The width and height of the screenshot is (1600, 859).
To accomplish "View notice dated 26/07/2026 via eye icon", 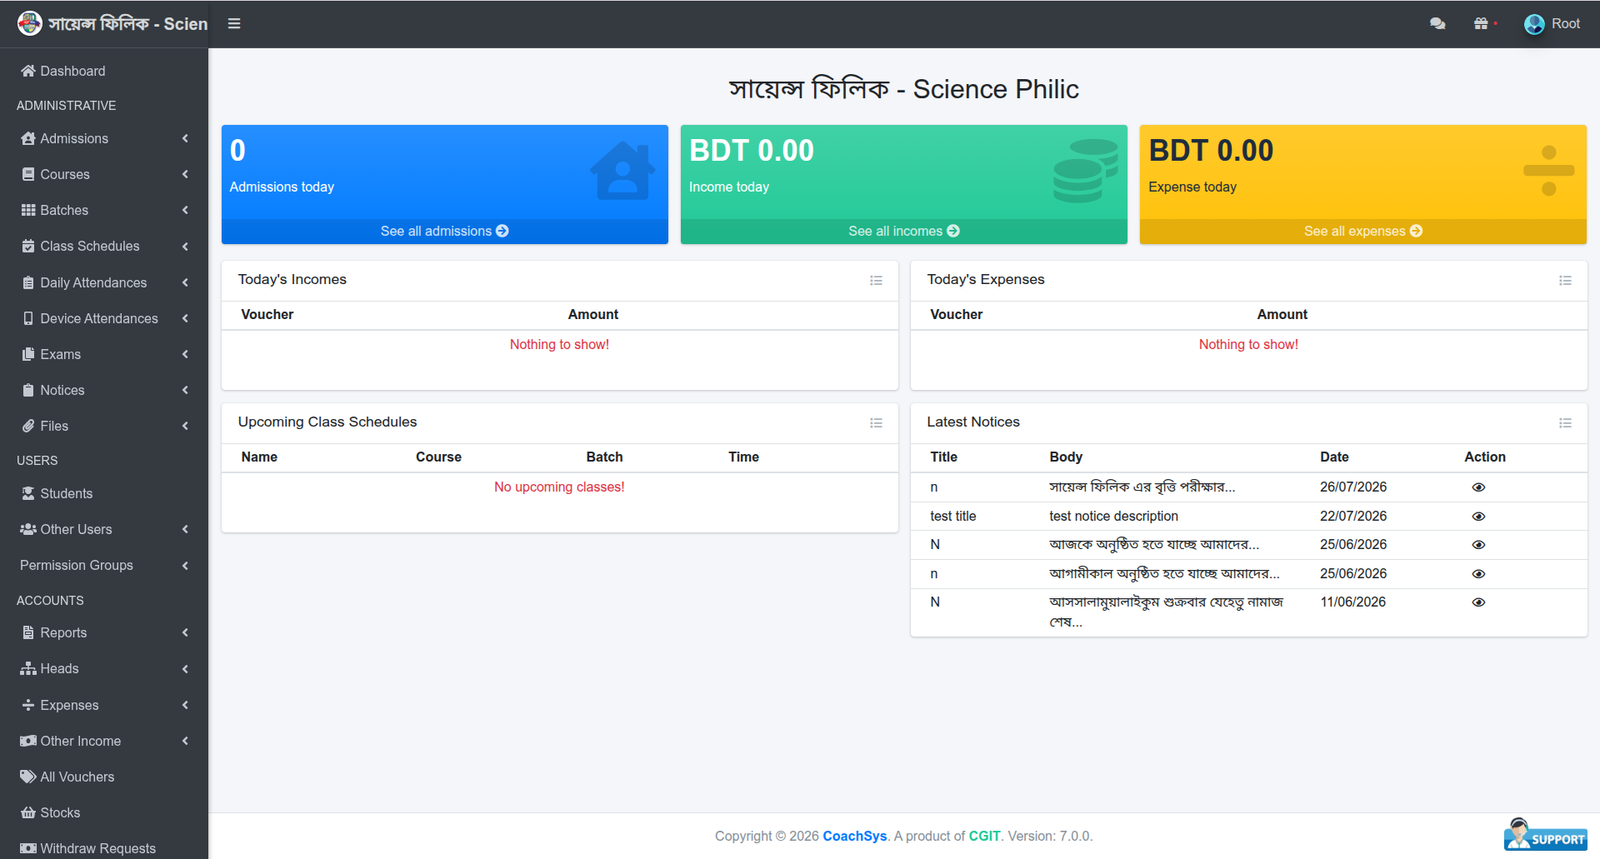I will (1478, 488).
